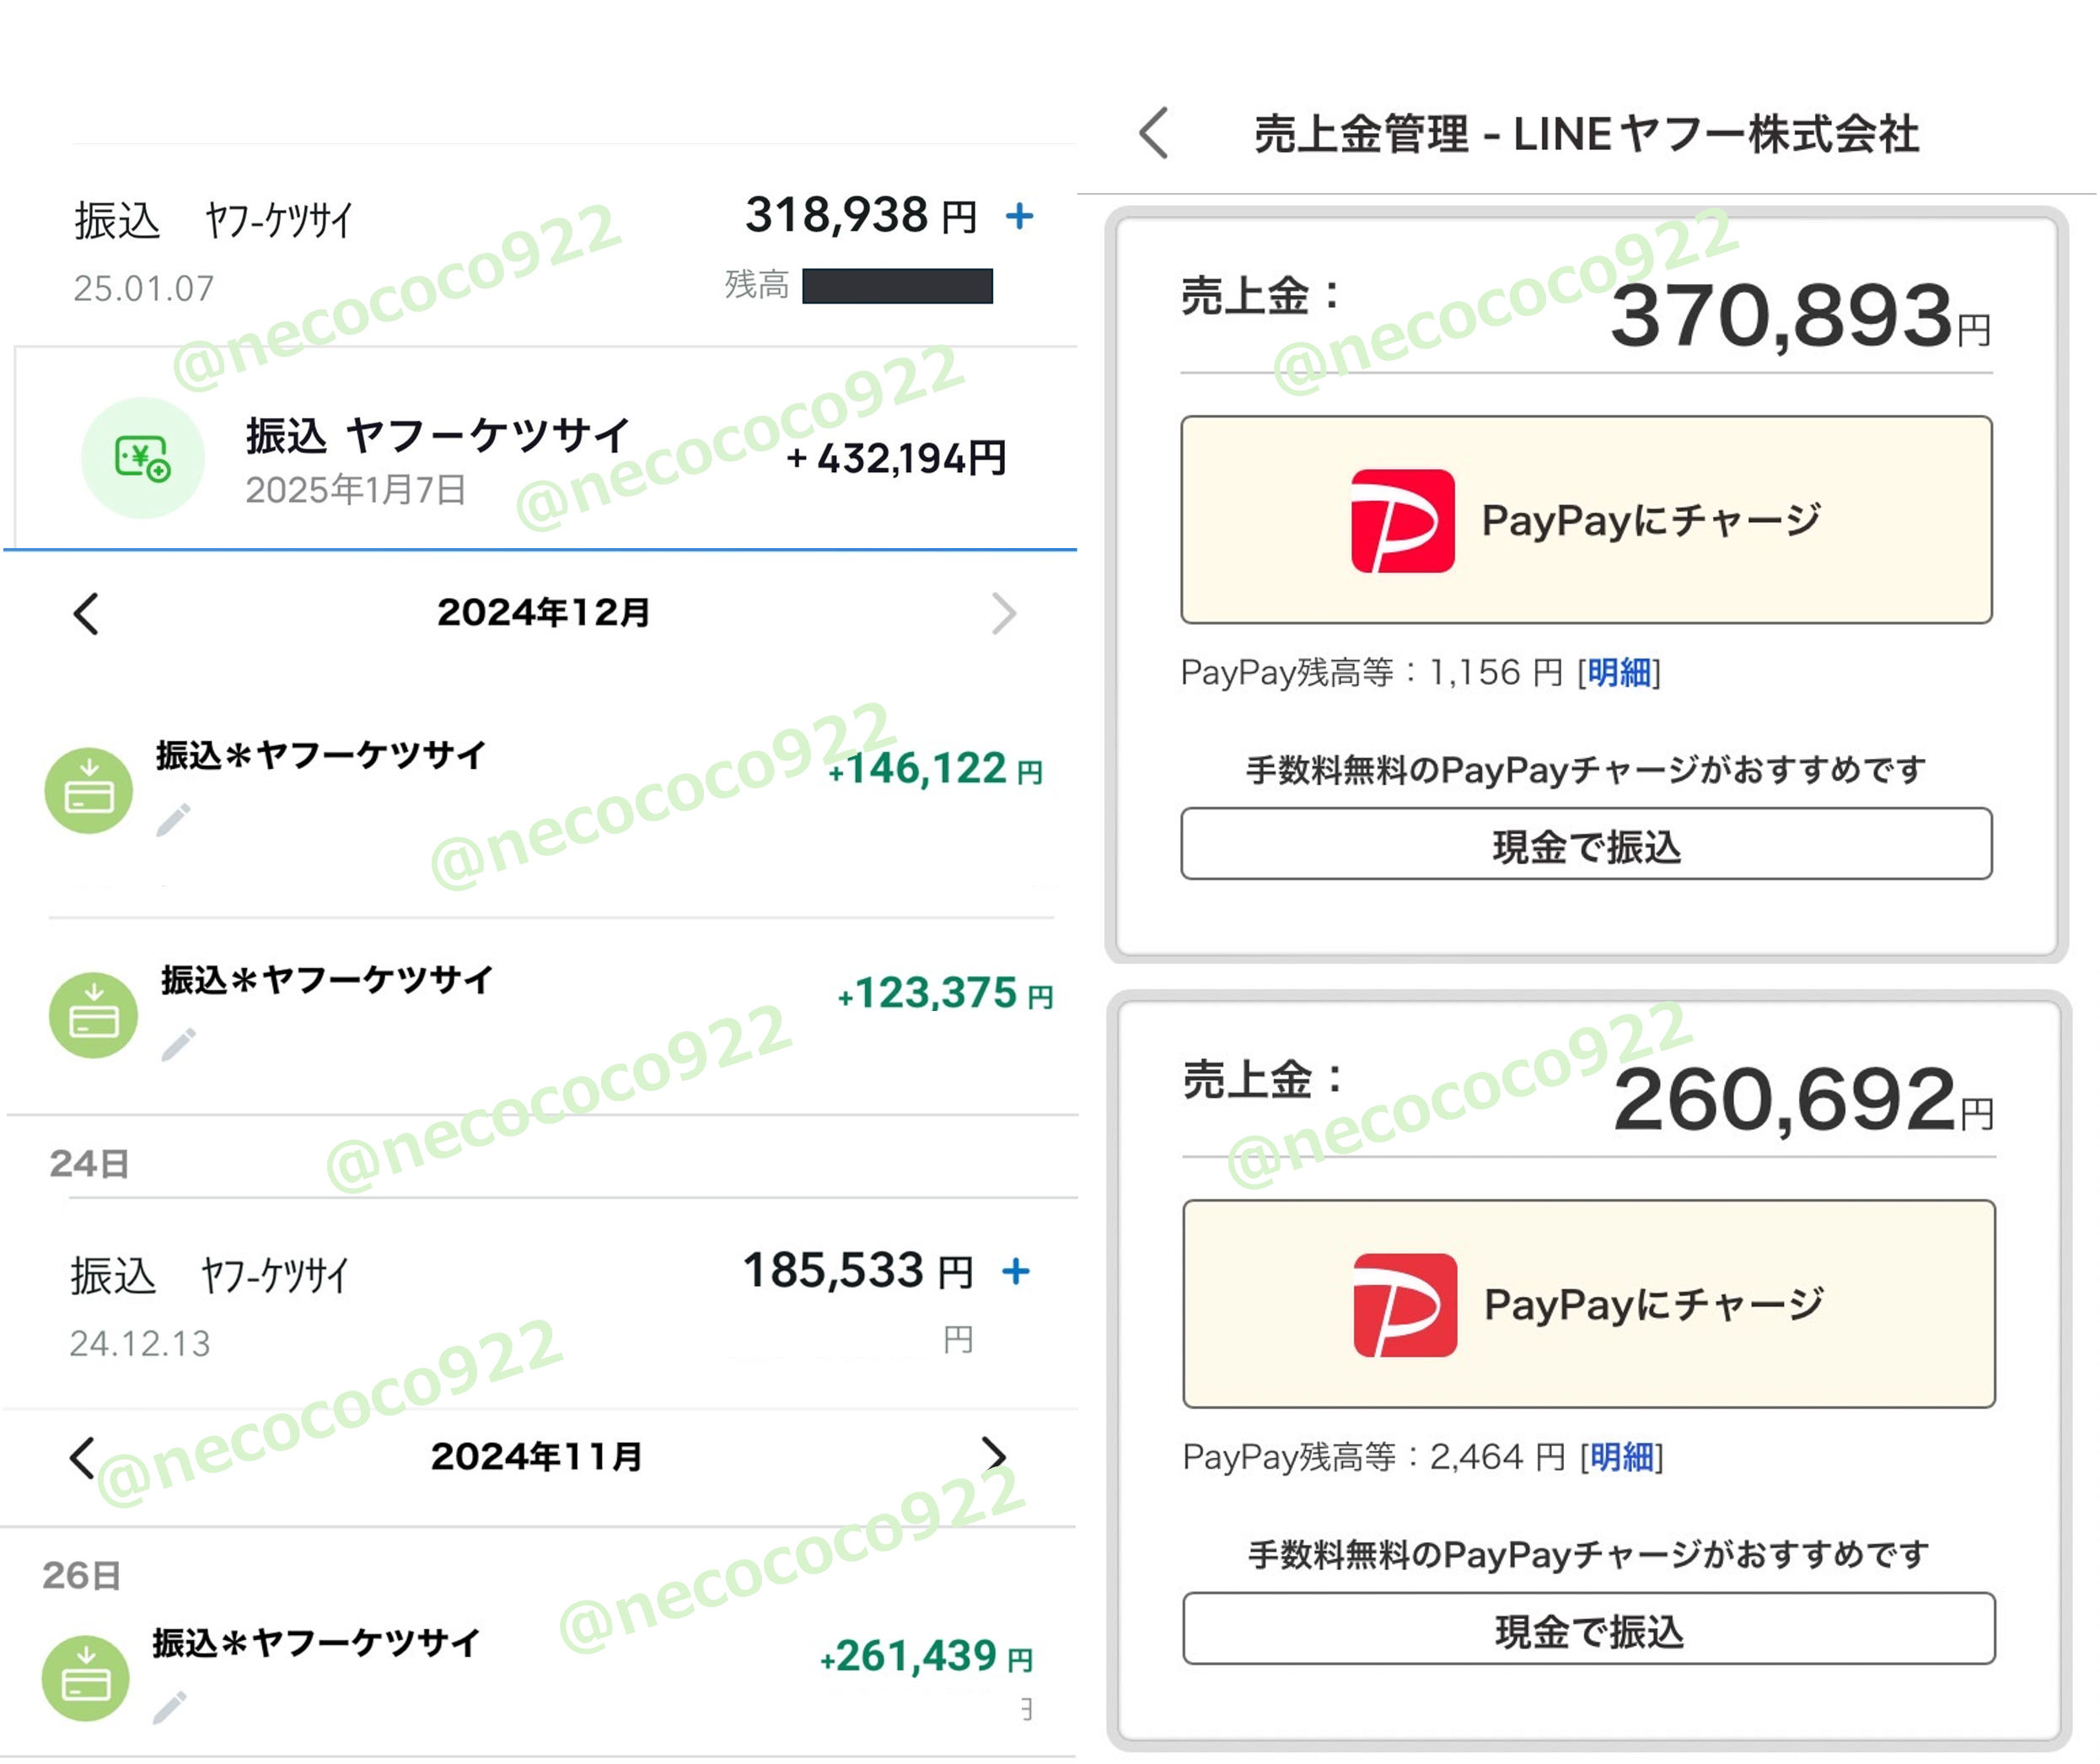Tap the 26日 date header
Screen dimensions: 2100x1764
82,1576
